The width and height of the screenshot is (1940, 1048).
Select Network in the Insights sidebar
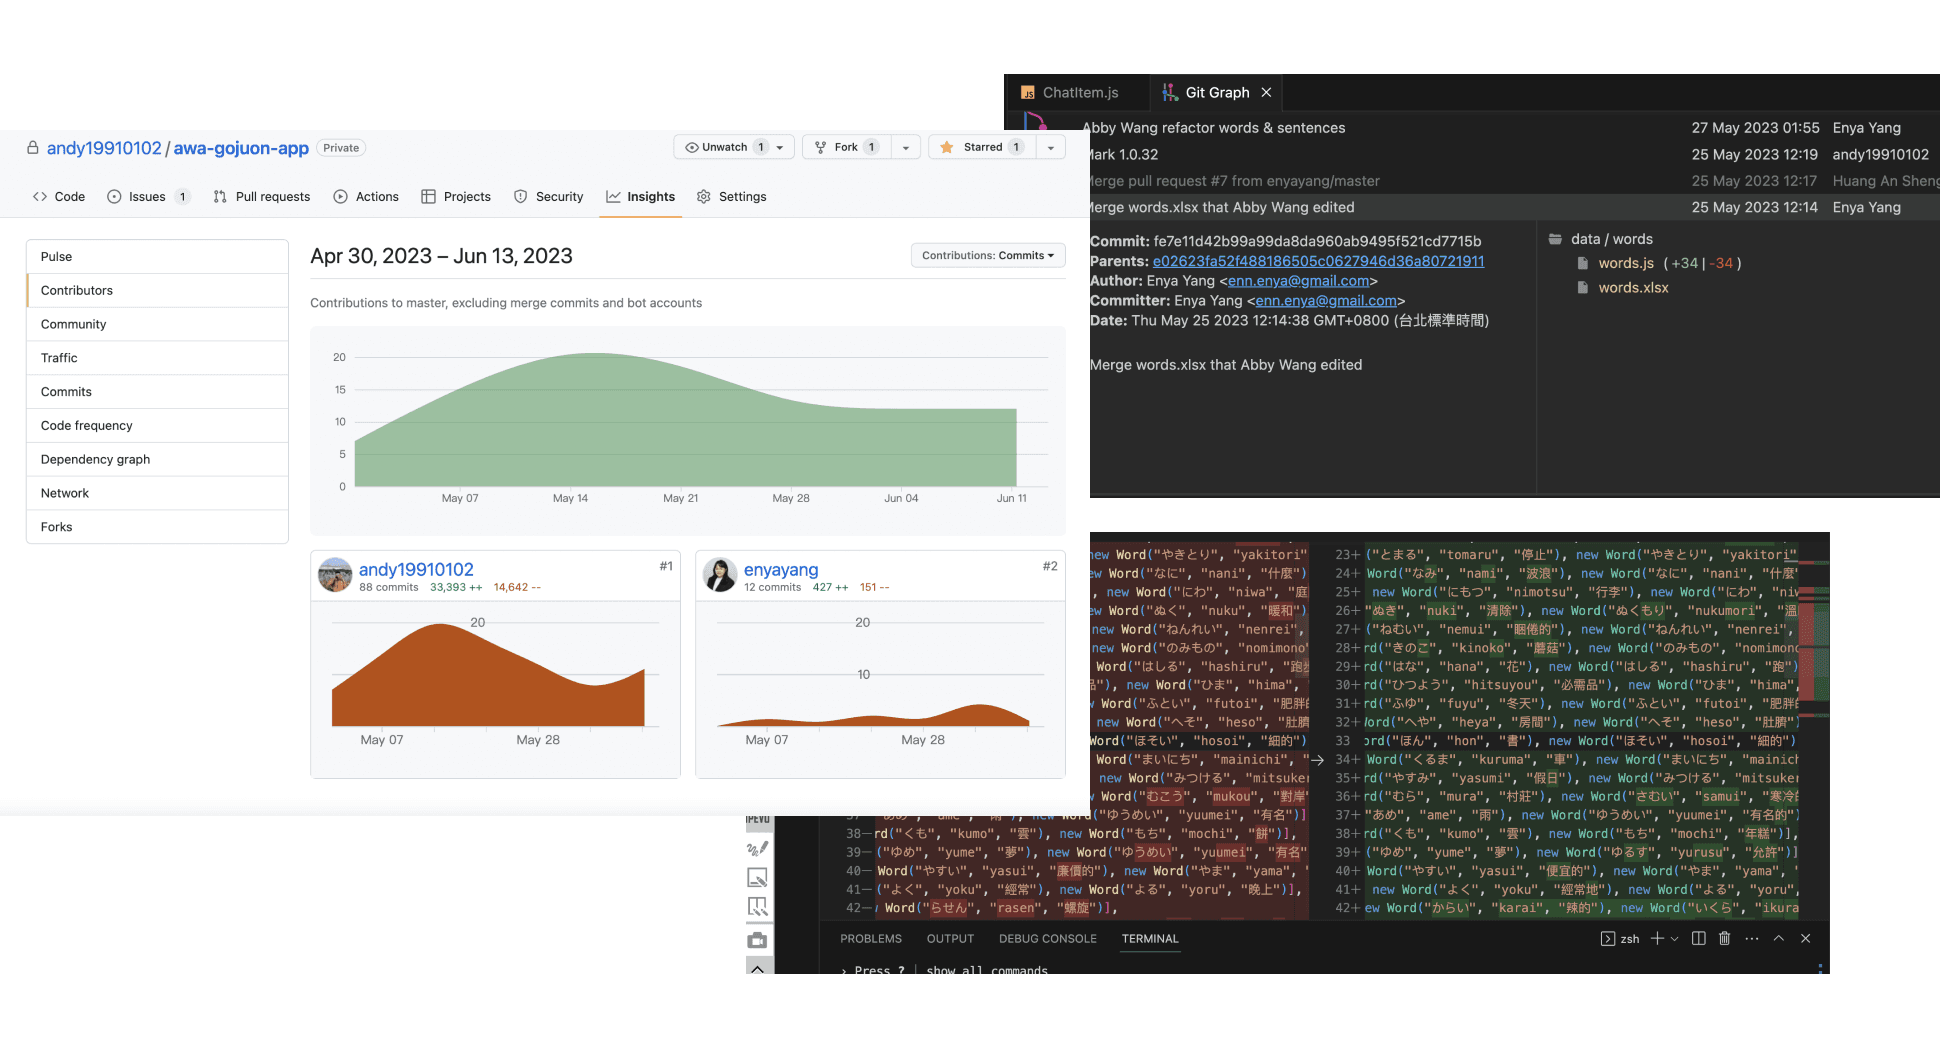(157, 493)
